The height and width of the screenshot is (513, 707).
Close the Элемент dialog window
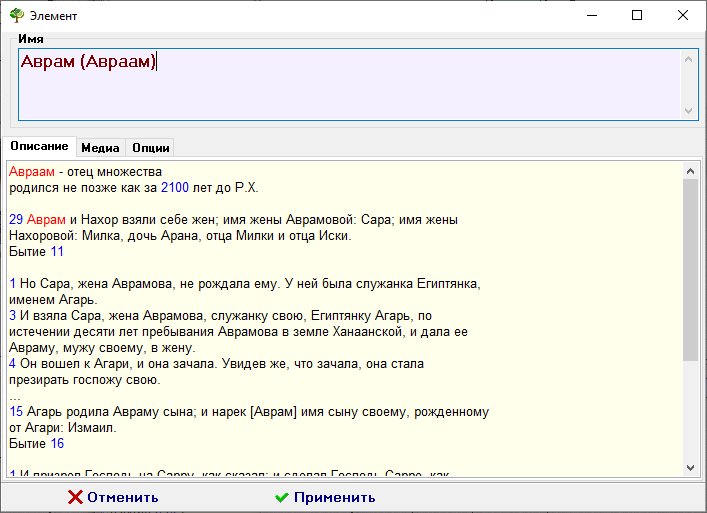point(683,15)
